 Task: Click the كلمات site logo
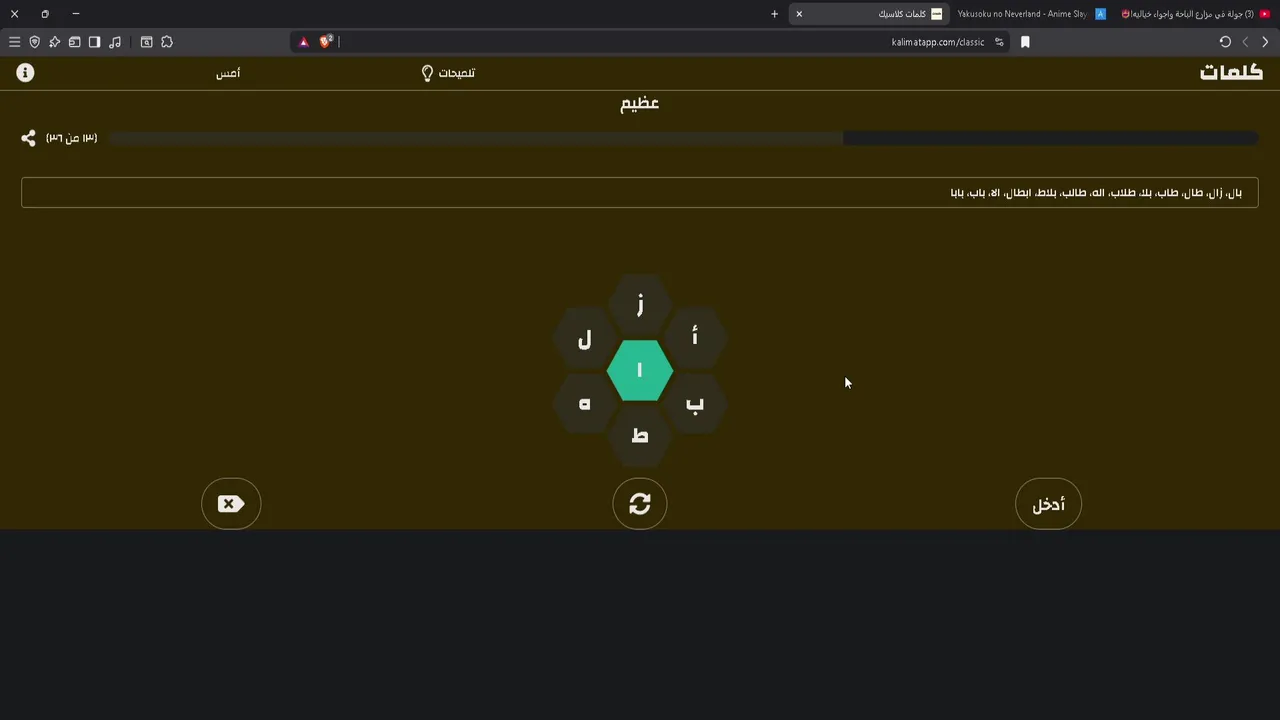click(x=1231, y=73)
